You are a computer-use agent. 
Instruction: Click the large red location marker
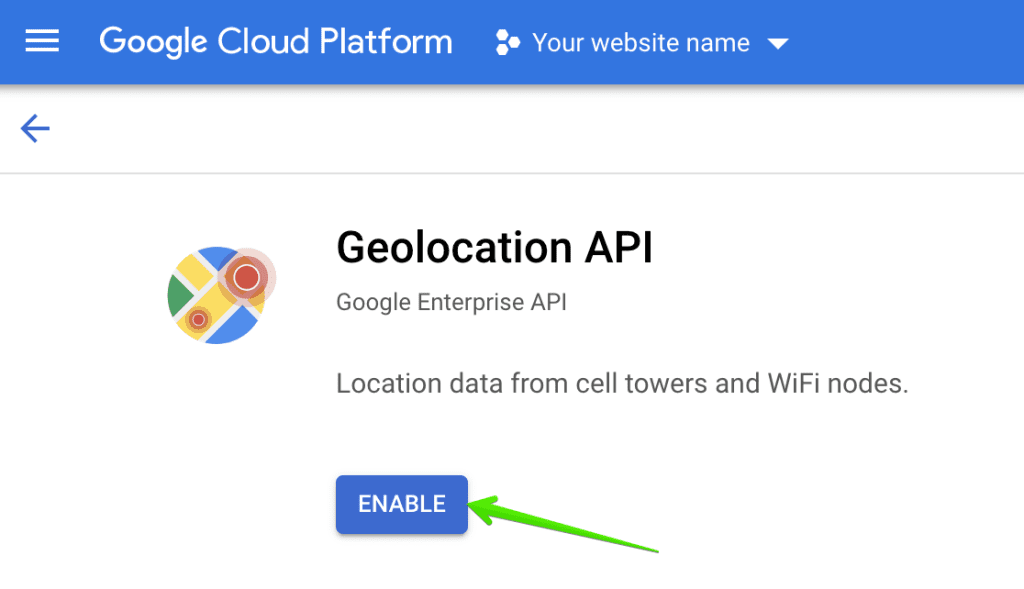tap(246, 277)
